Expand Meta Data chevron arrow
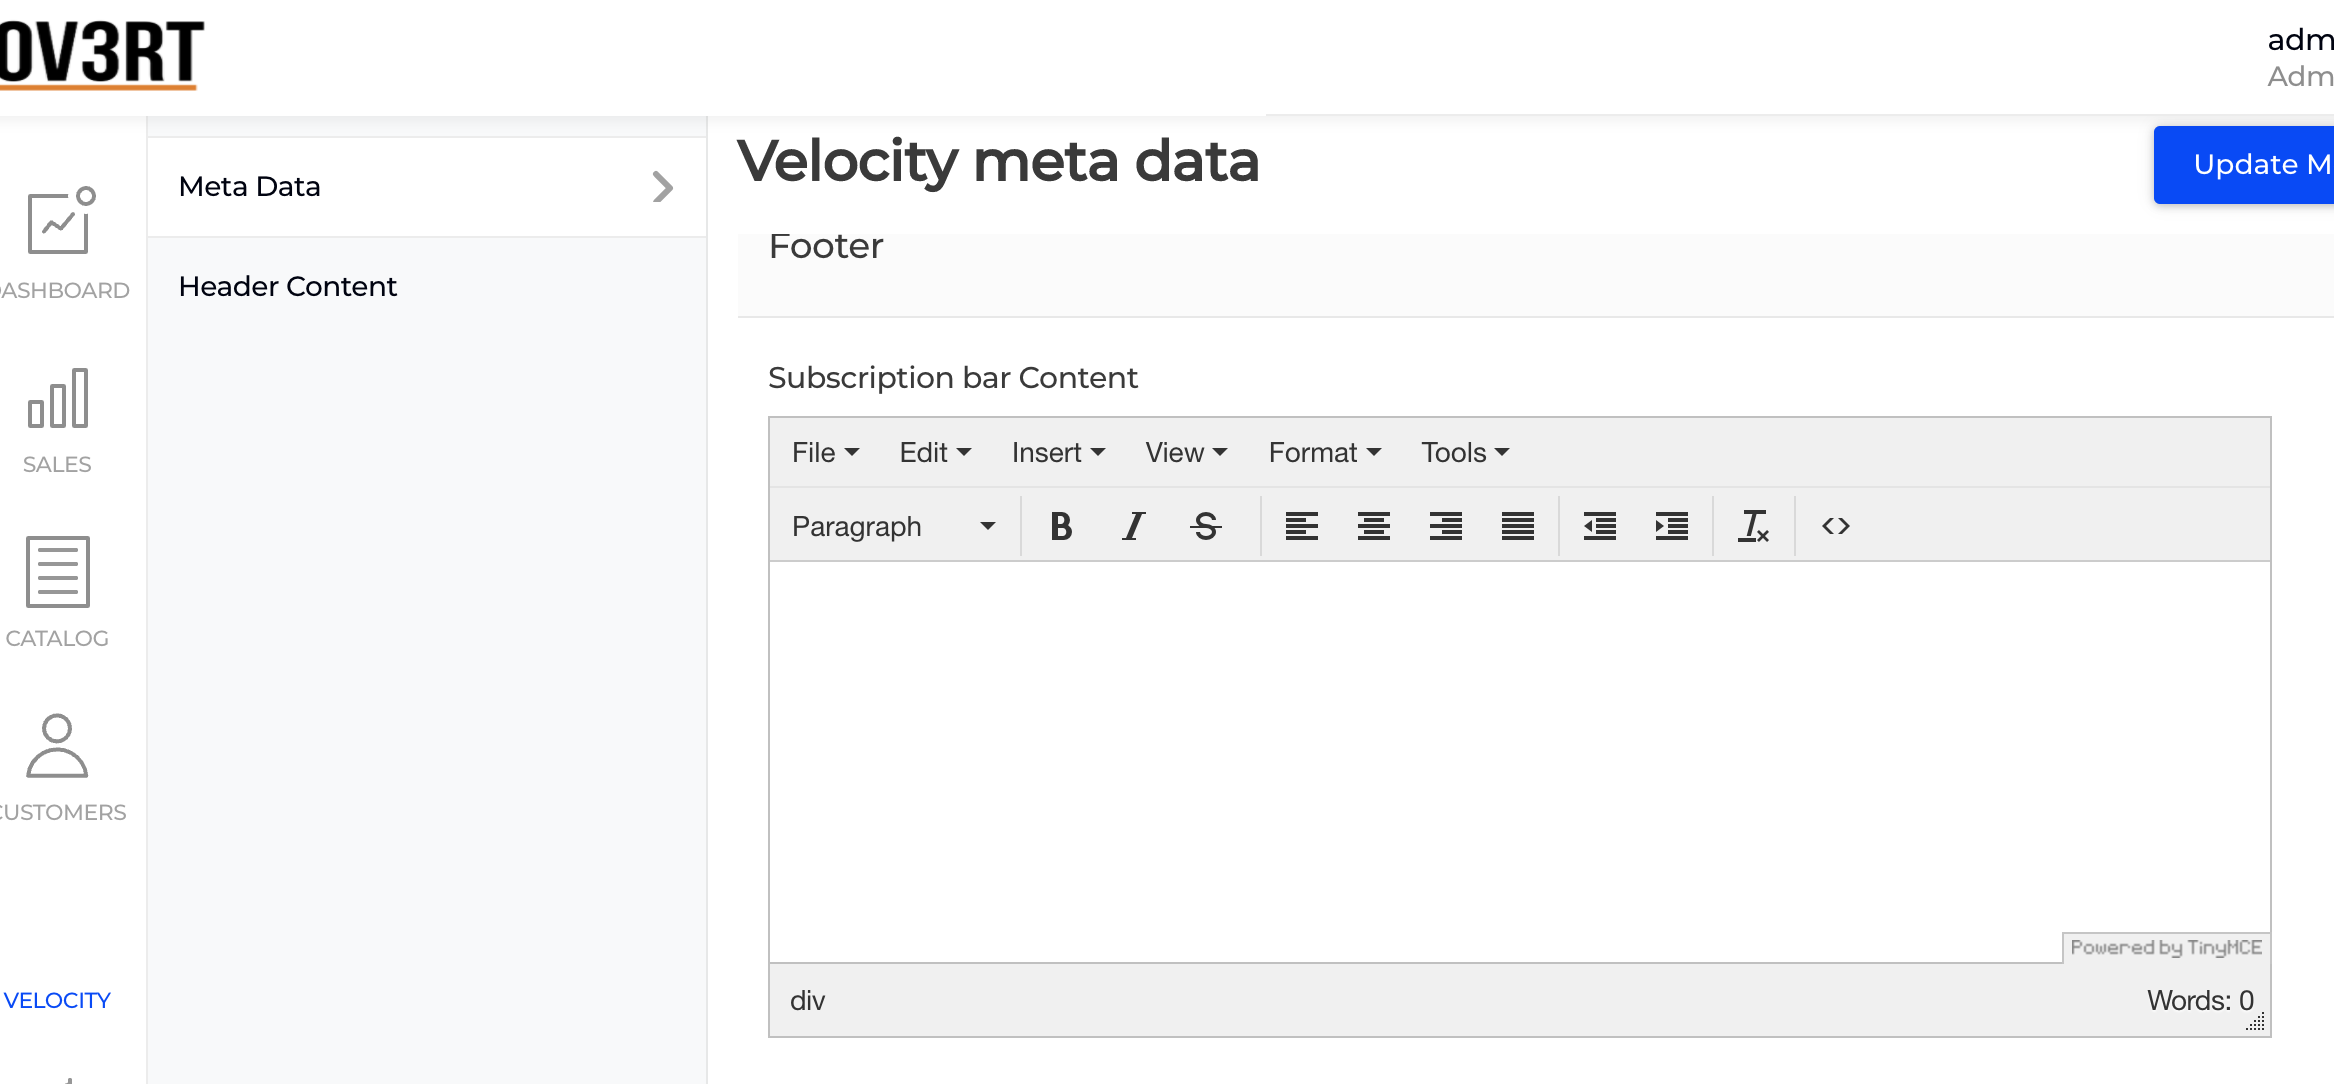The image size is (2334, 1084). point(662,187)
